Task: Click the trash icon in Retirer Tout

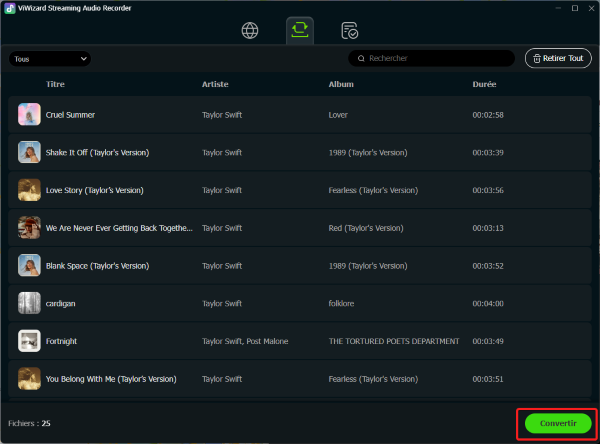Action: (537, 59)
